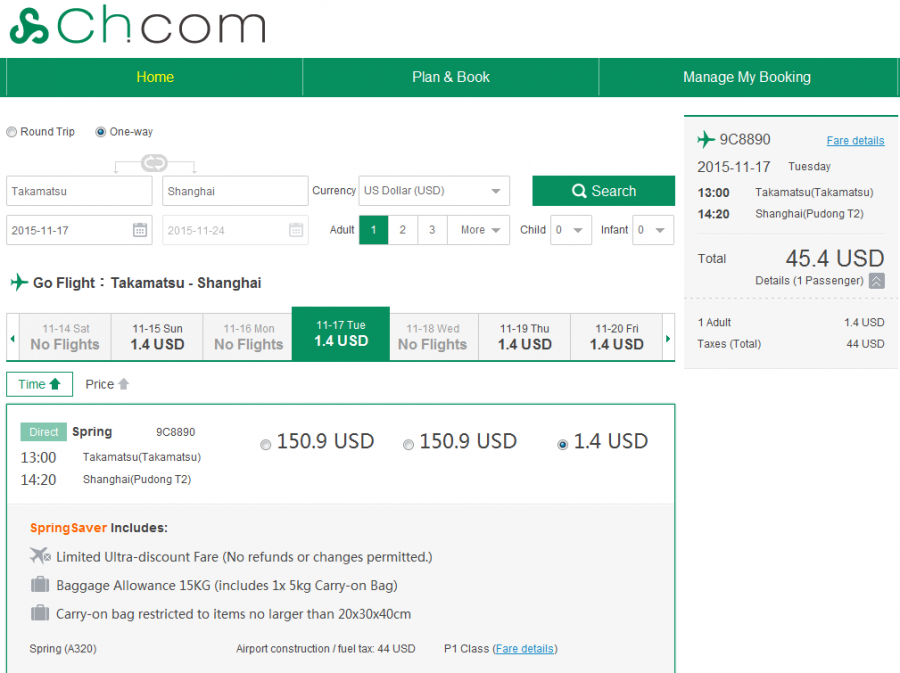Click the carry-on size restriction suitcase icon
Screen dimensions: 900x673
click(40, 613)
